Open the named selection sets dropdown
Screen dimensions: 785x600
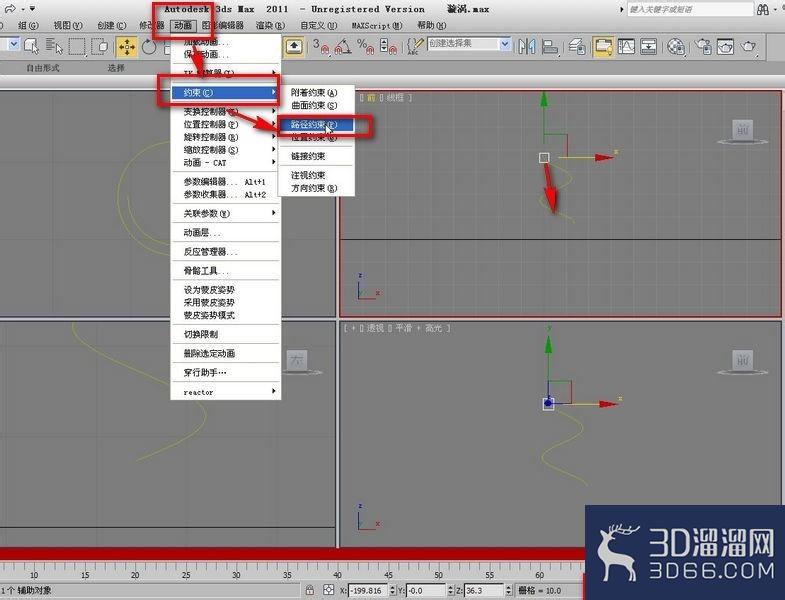[x=505, y=44]
